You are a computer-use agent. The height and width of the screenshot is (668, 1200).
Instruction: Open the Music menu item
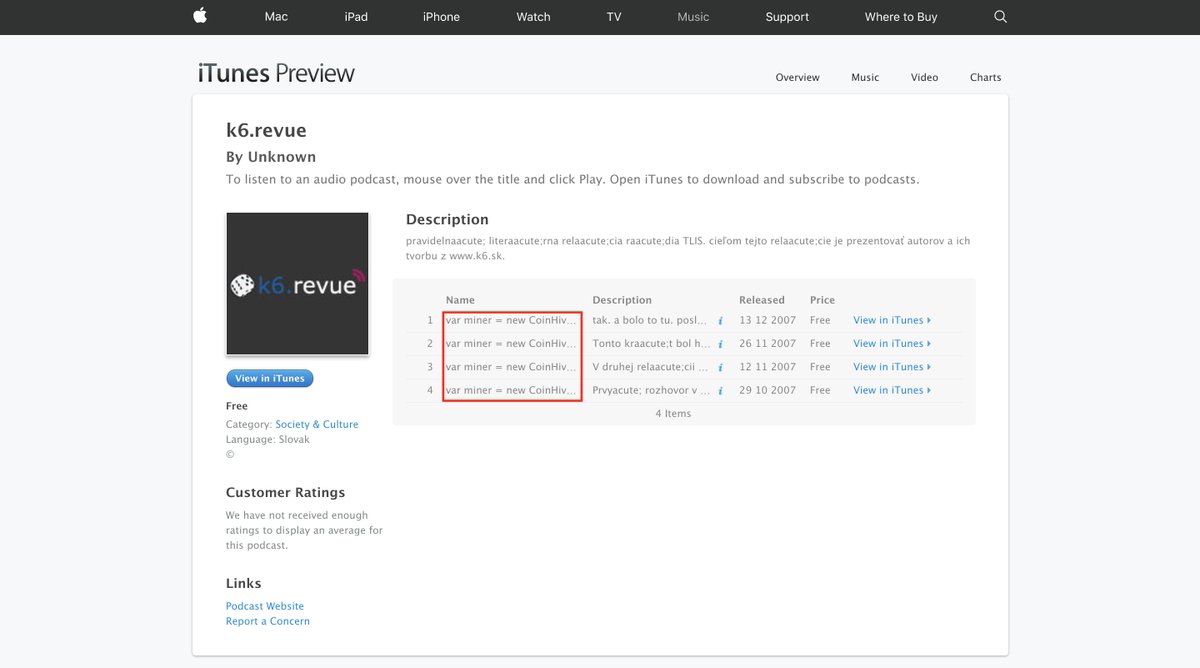(693, 16)
